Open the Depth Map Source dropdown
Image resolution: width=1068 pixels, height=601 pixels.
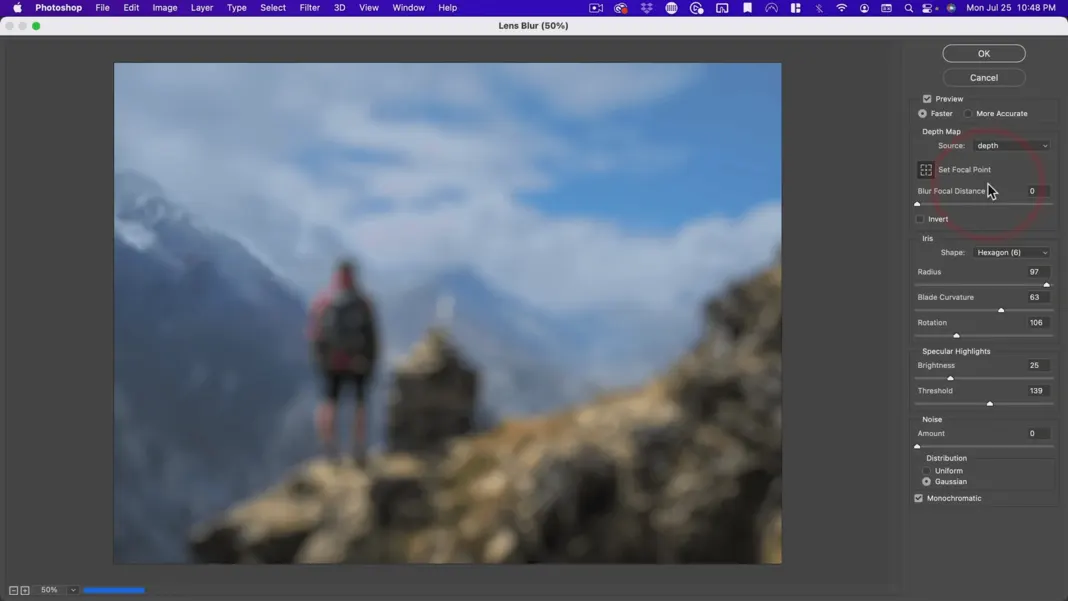click(1011, 146)
